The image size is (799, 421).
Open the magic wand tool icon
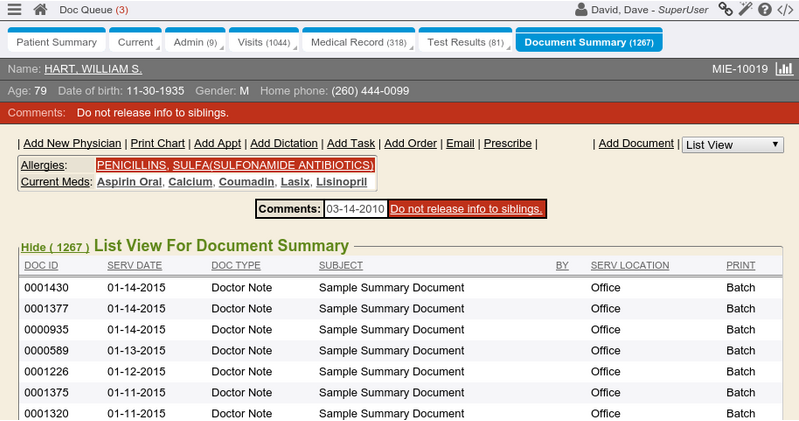pyautogui.click(x=745, y=10)
